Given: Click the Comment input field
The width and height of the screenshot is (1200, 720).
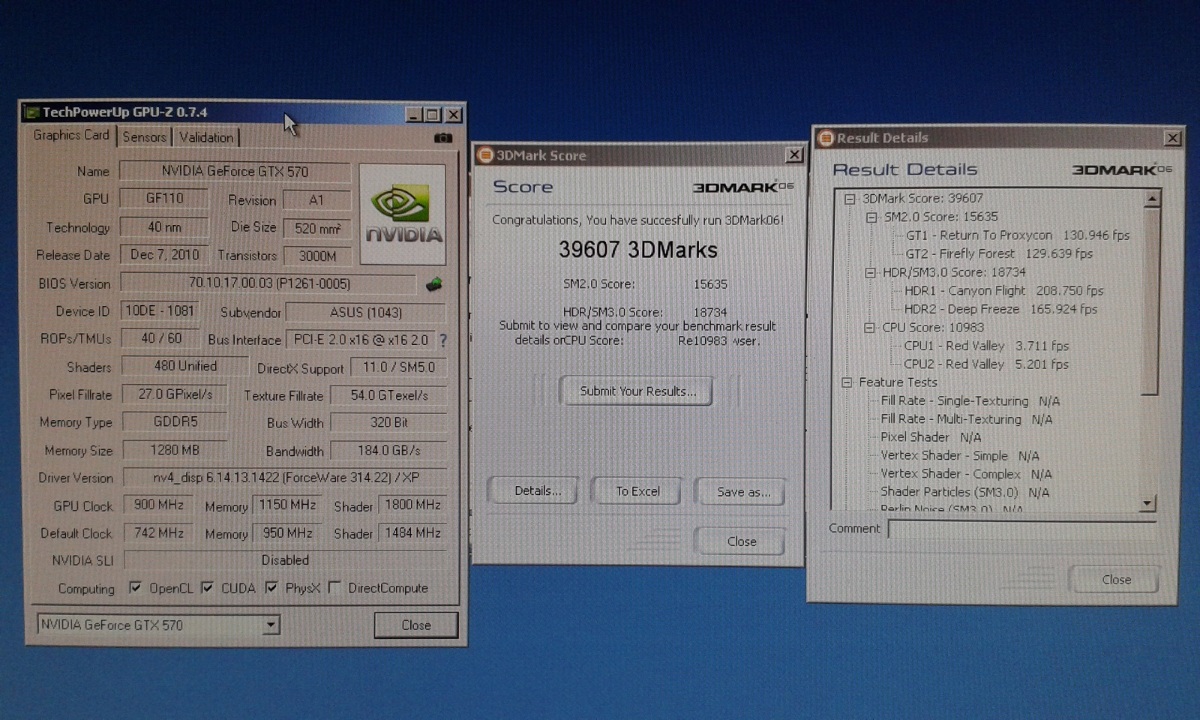Looking at the screenshot, I should [x=1022, y=529].
